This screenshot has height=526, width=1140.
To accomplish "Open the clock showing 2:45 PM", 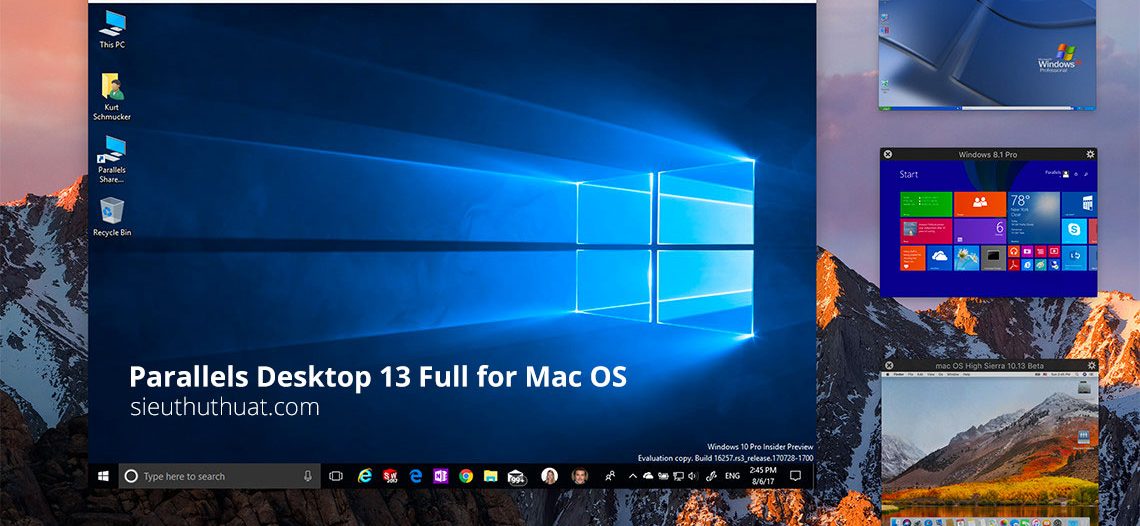I will (763, 476).
